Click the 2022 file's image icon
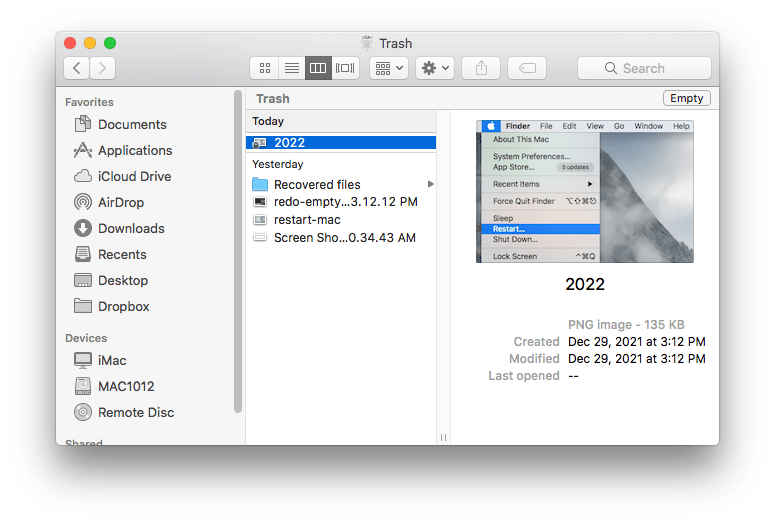The width and height of the screenshot is (775, 525). (259, 143)
